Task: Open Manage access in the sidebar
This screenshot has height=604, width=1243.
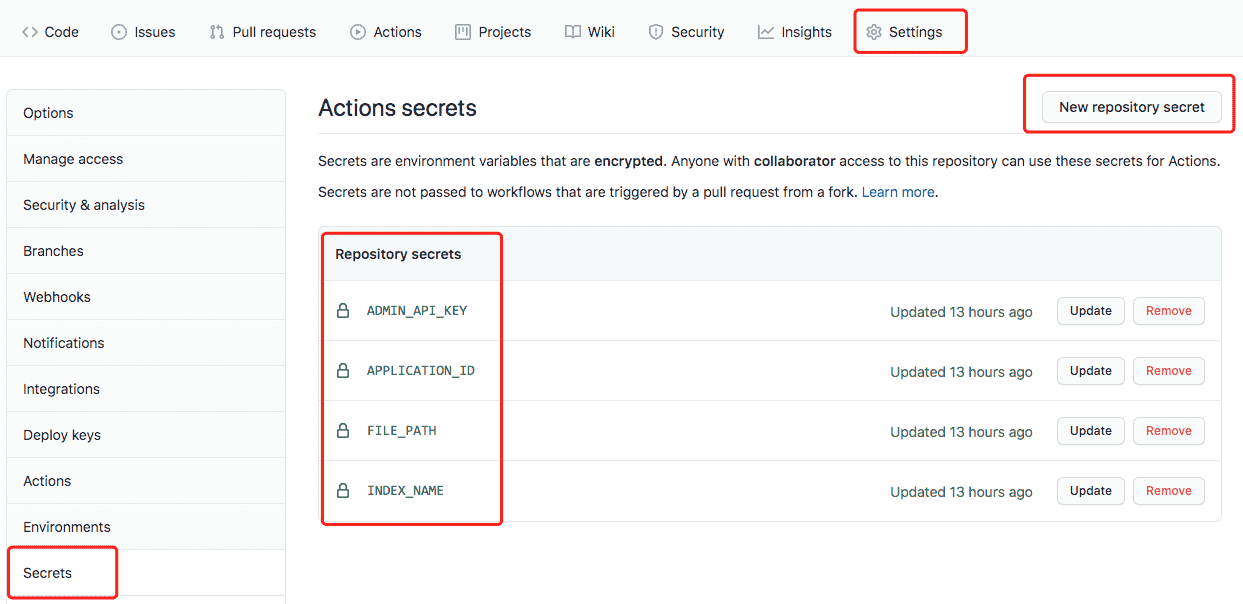Action: pos(146,159)
